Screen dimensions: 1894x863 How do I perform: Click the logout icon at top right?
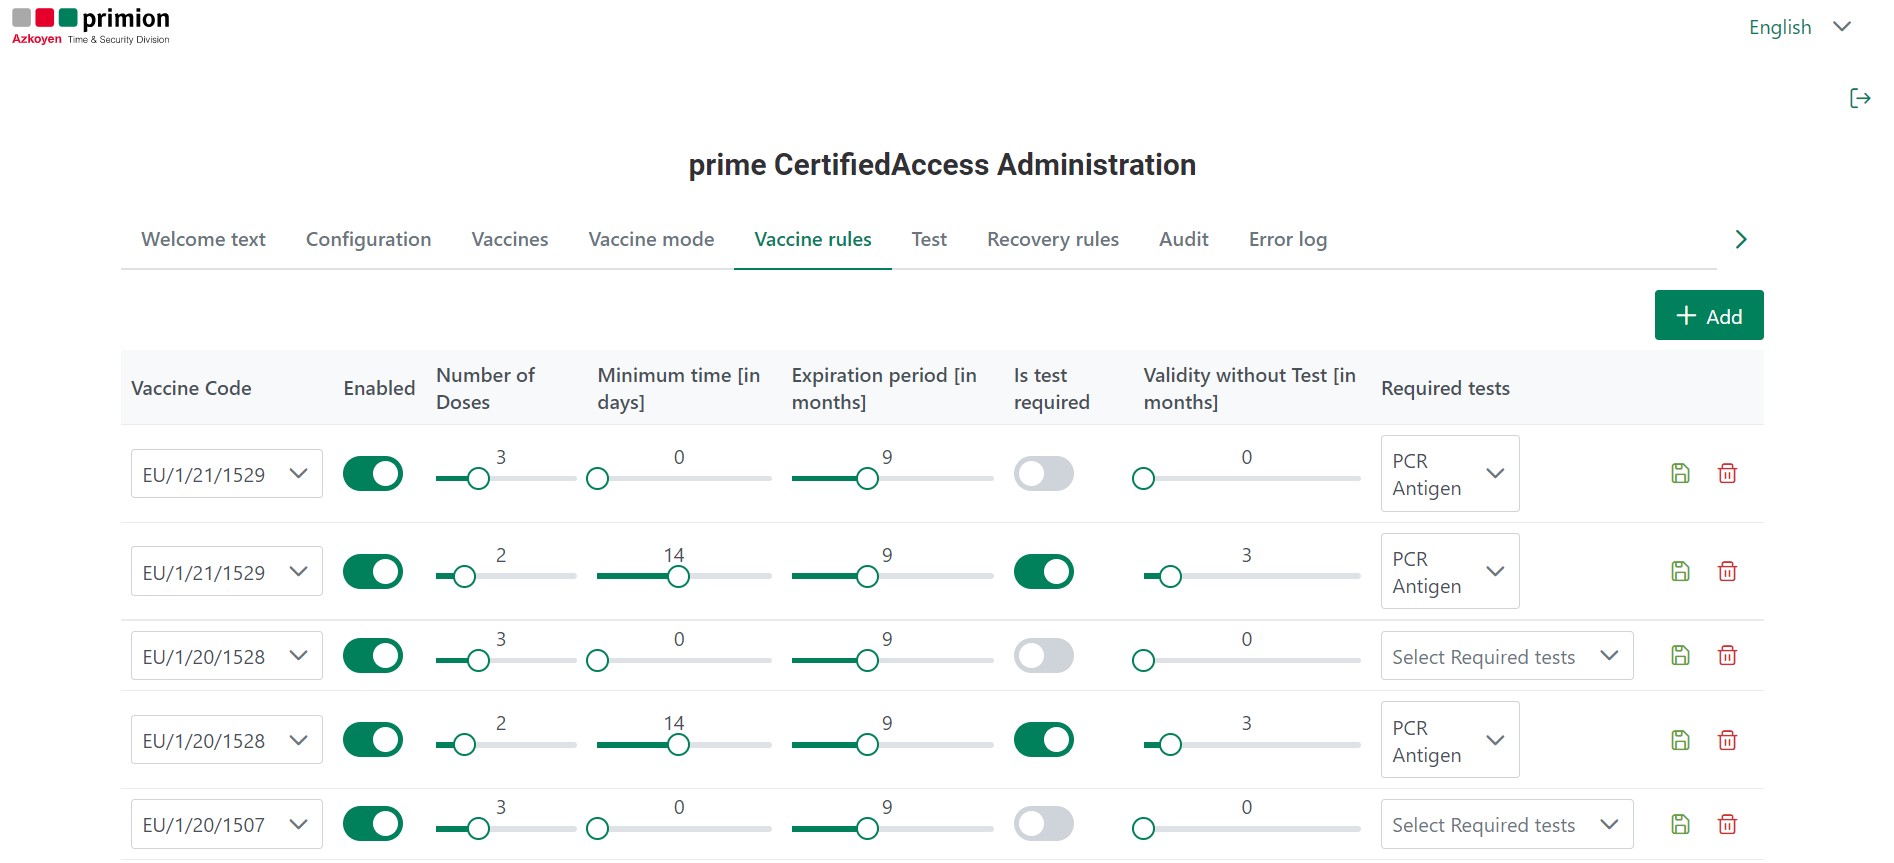(1859, 98)
